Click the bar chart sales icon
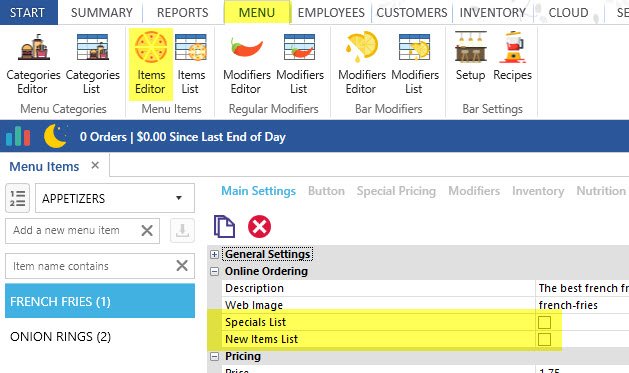Screen dimensions: 629x373 18,136
